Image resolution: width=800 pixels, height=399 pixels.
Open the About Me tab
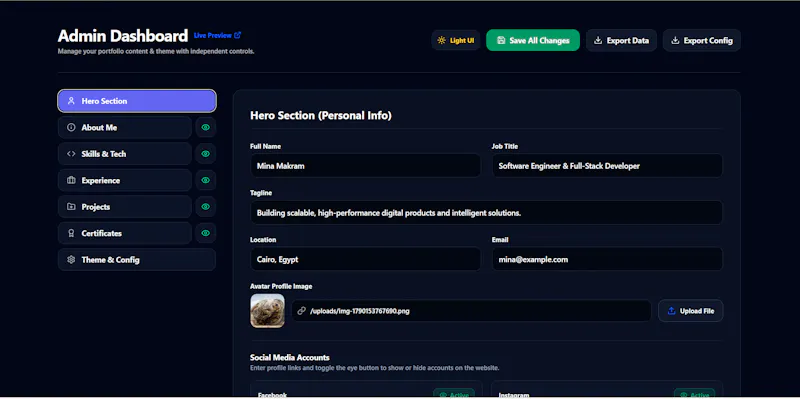click(124, 128)
